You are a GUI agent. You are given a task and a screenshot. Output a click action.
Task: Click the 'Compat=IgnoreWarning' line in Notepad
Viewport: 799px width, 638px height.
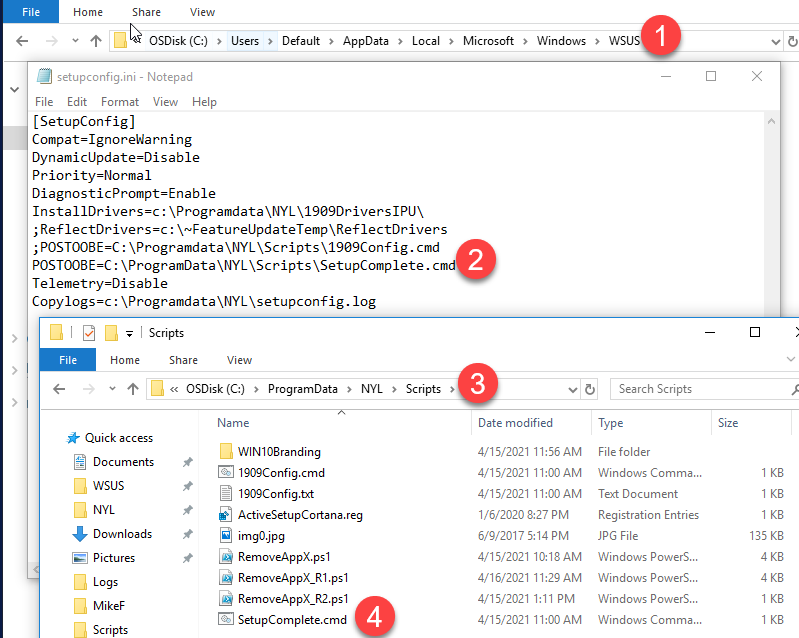(x=112, y=139)
